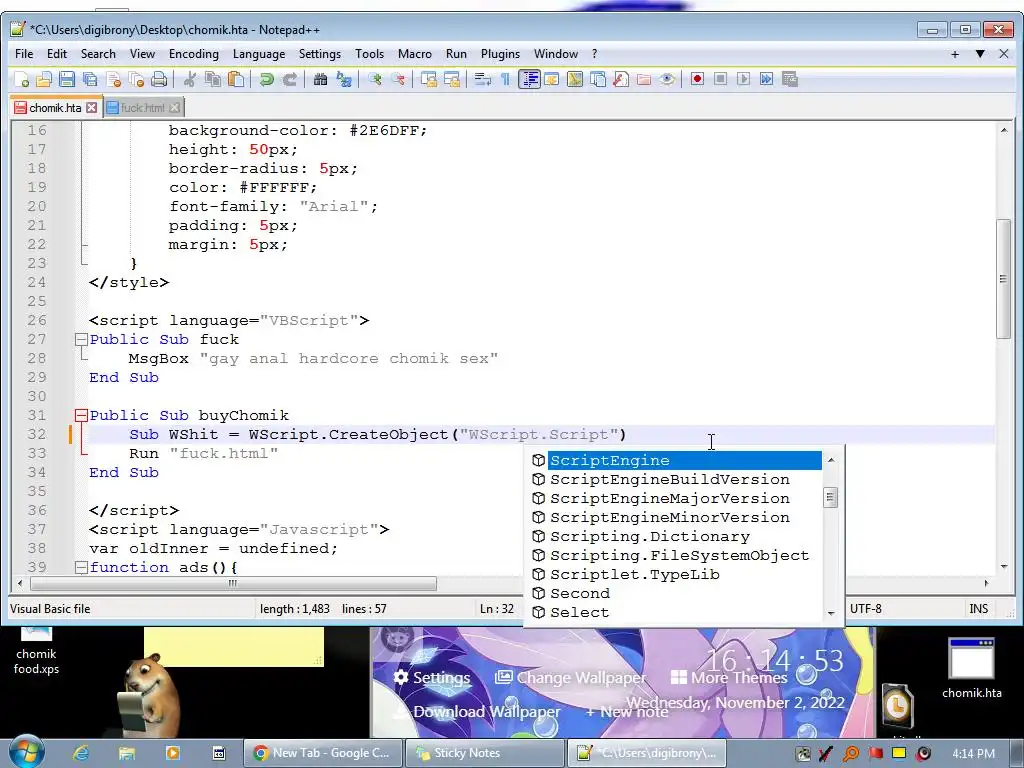
Task: Create a new file with the New toolbar icon
Action: [x=22, y=80]
